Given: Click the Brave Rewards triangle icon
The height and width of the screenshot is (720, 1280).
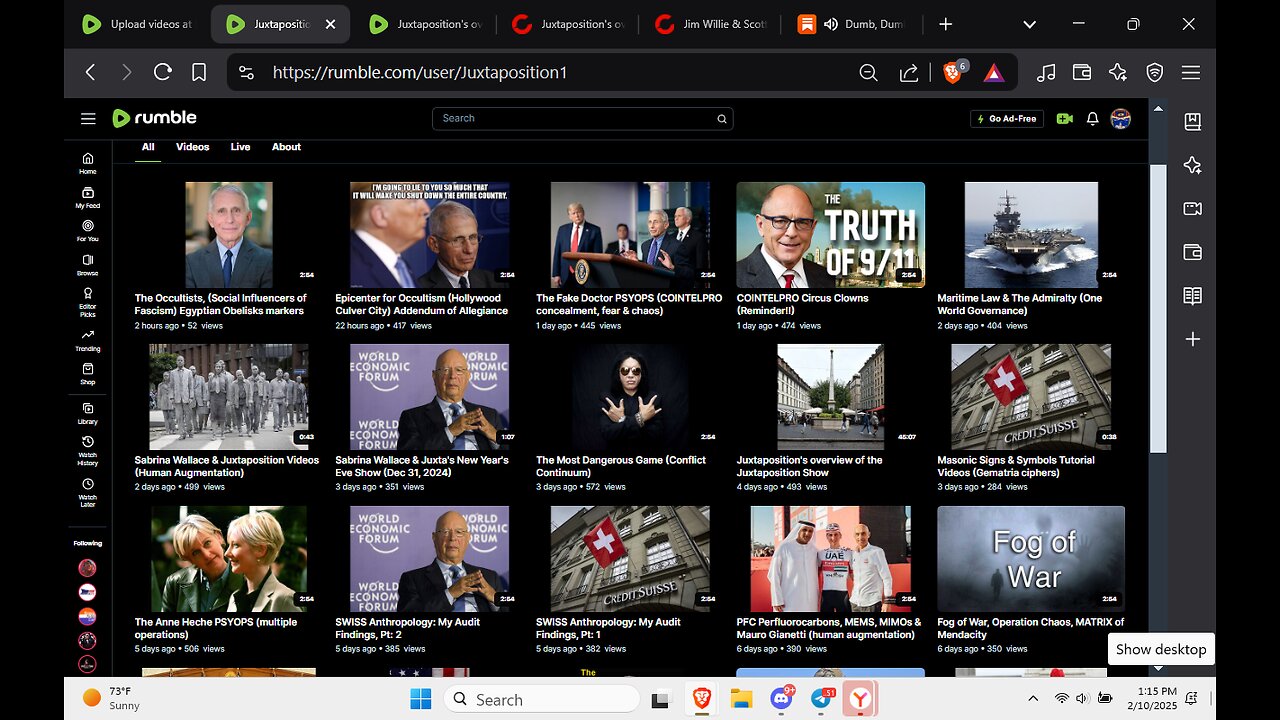Looking at the screenshot, I should tap(994, 72).
